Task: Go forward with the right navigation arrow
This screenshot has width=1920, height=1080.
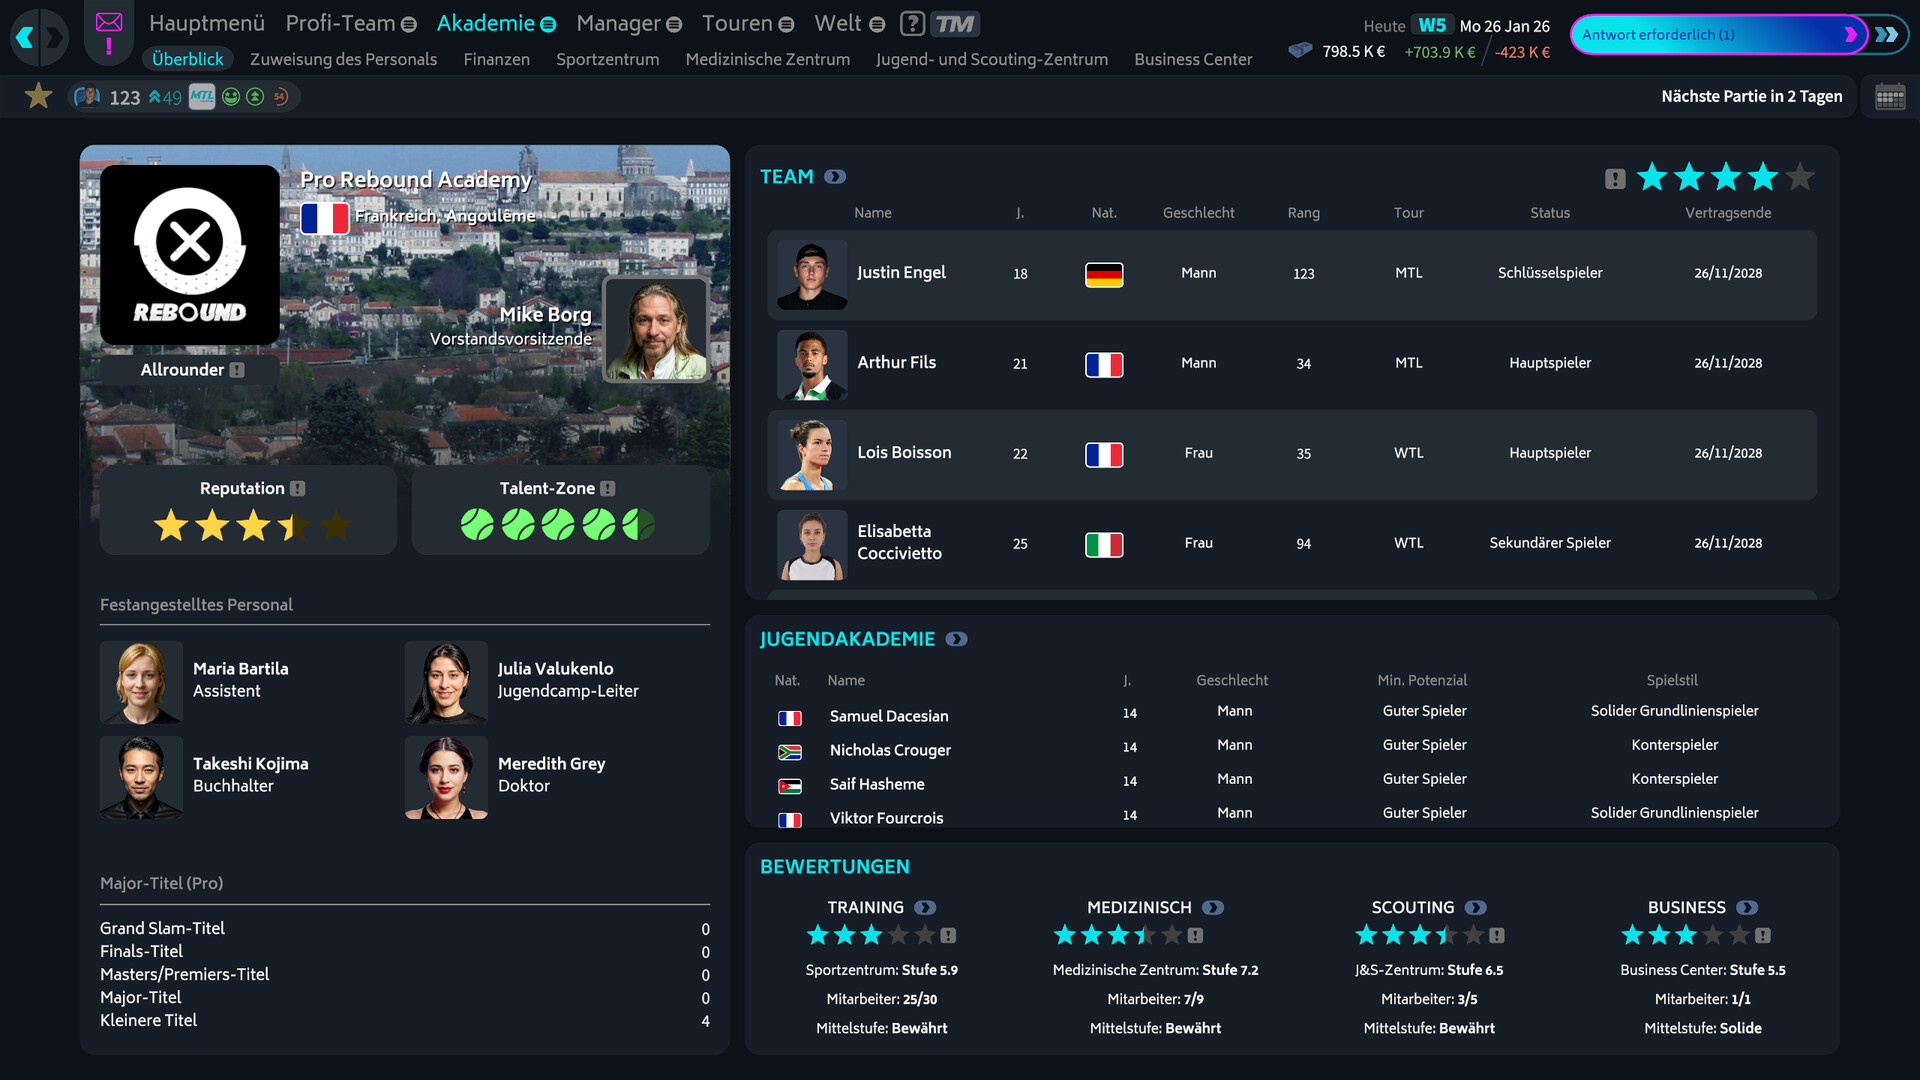Action: pos(55,38)
